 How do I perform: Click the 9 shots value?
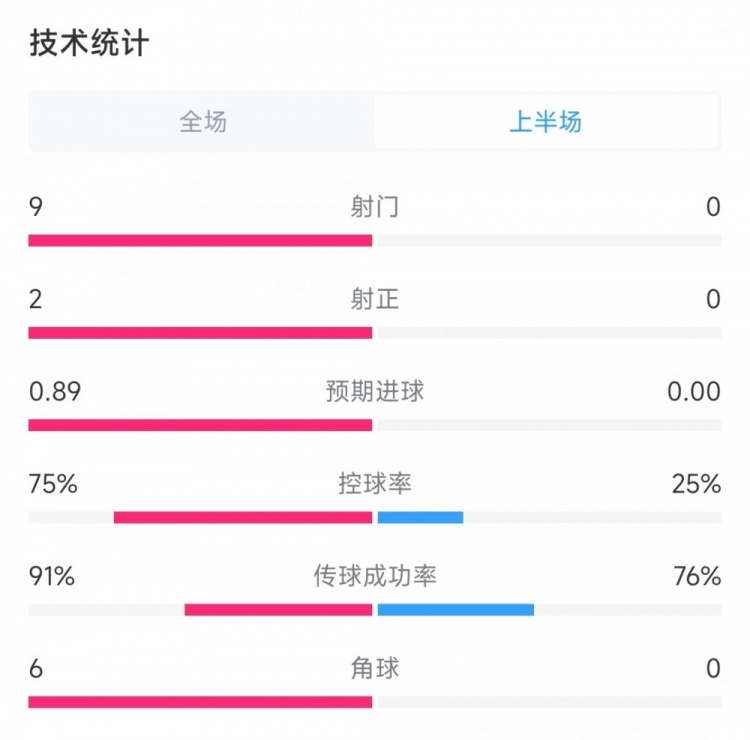pos(36,207)
